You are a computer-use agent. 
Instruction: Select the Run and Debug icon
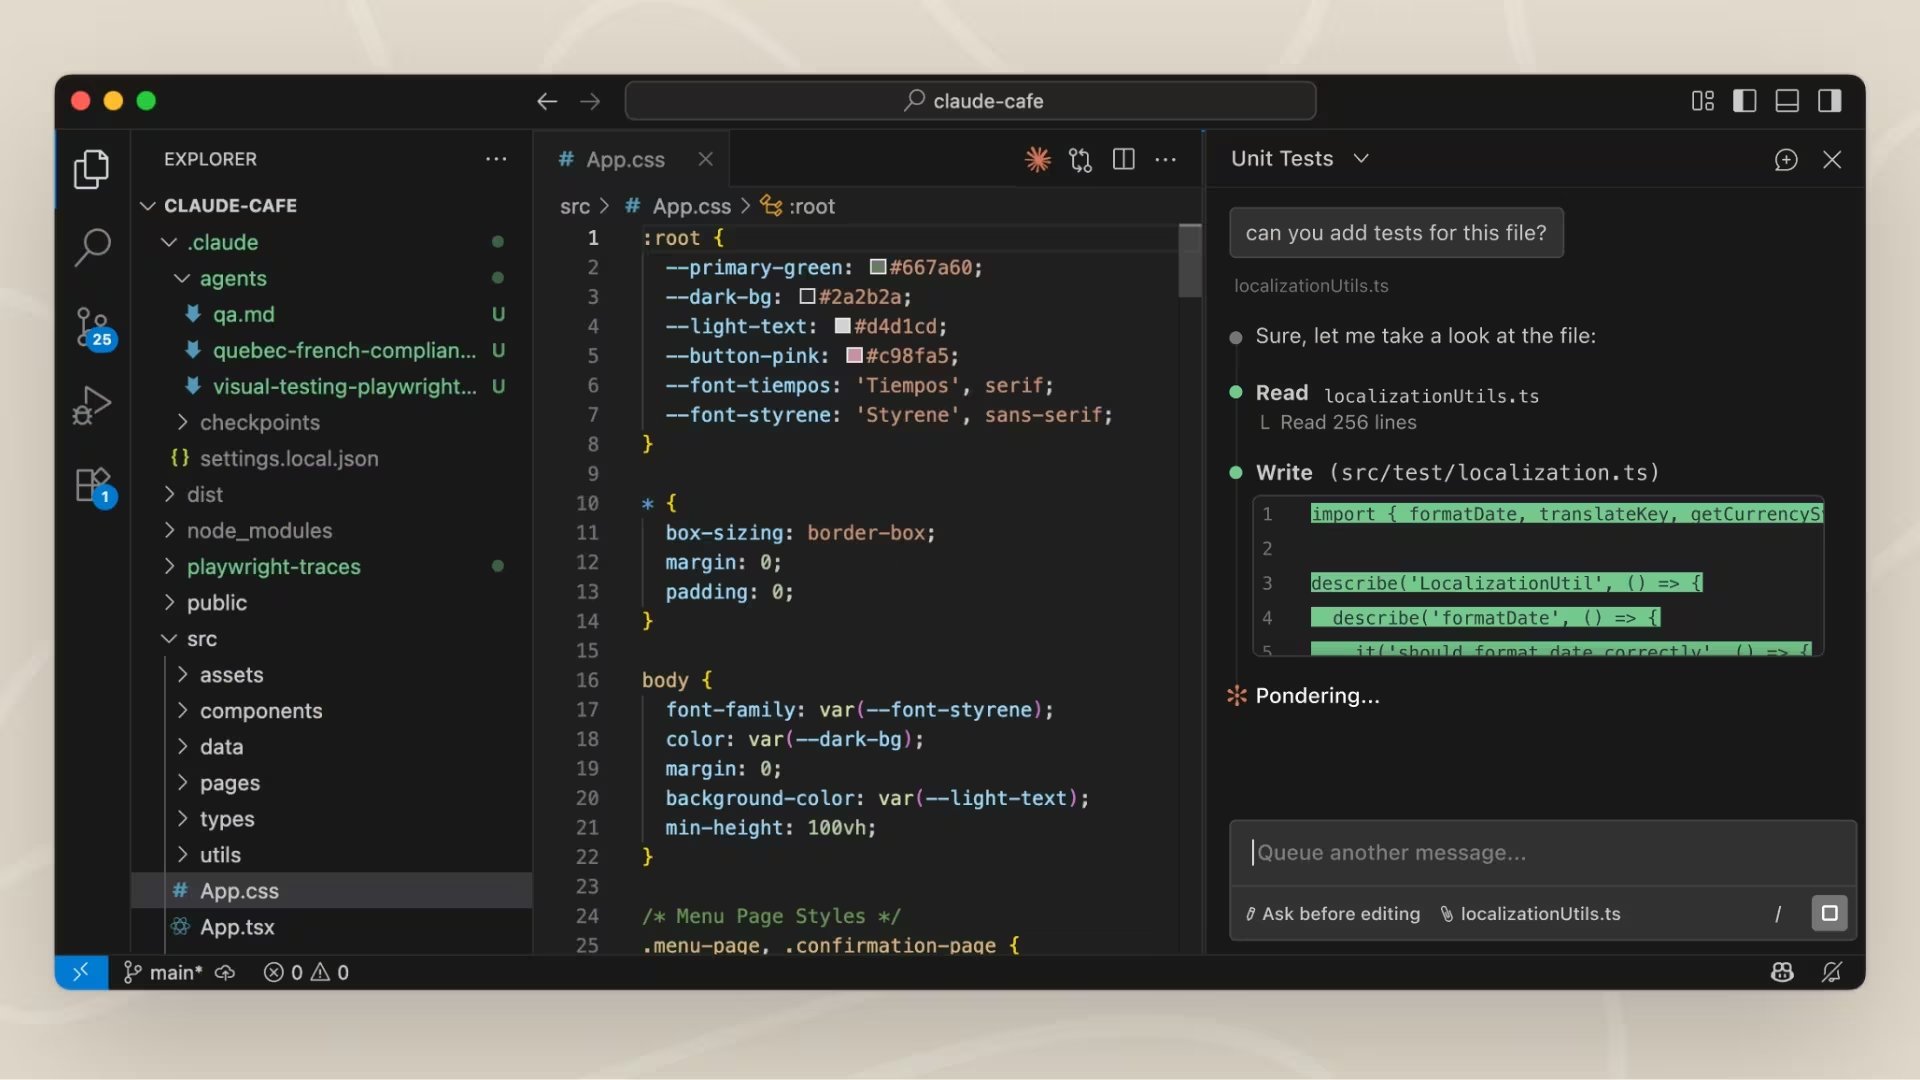click(x=92, y=406)
